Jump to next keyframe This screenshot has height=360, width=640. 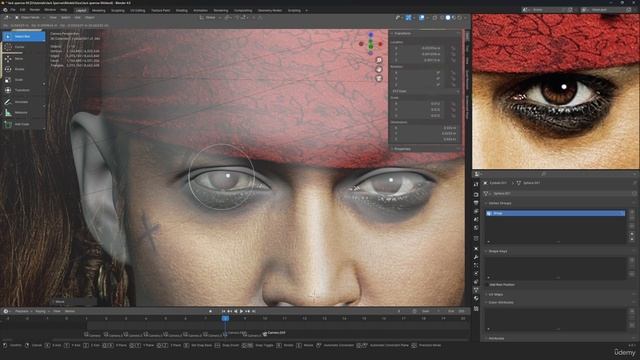pos(247,311)
